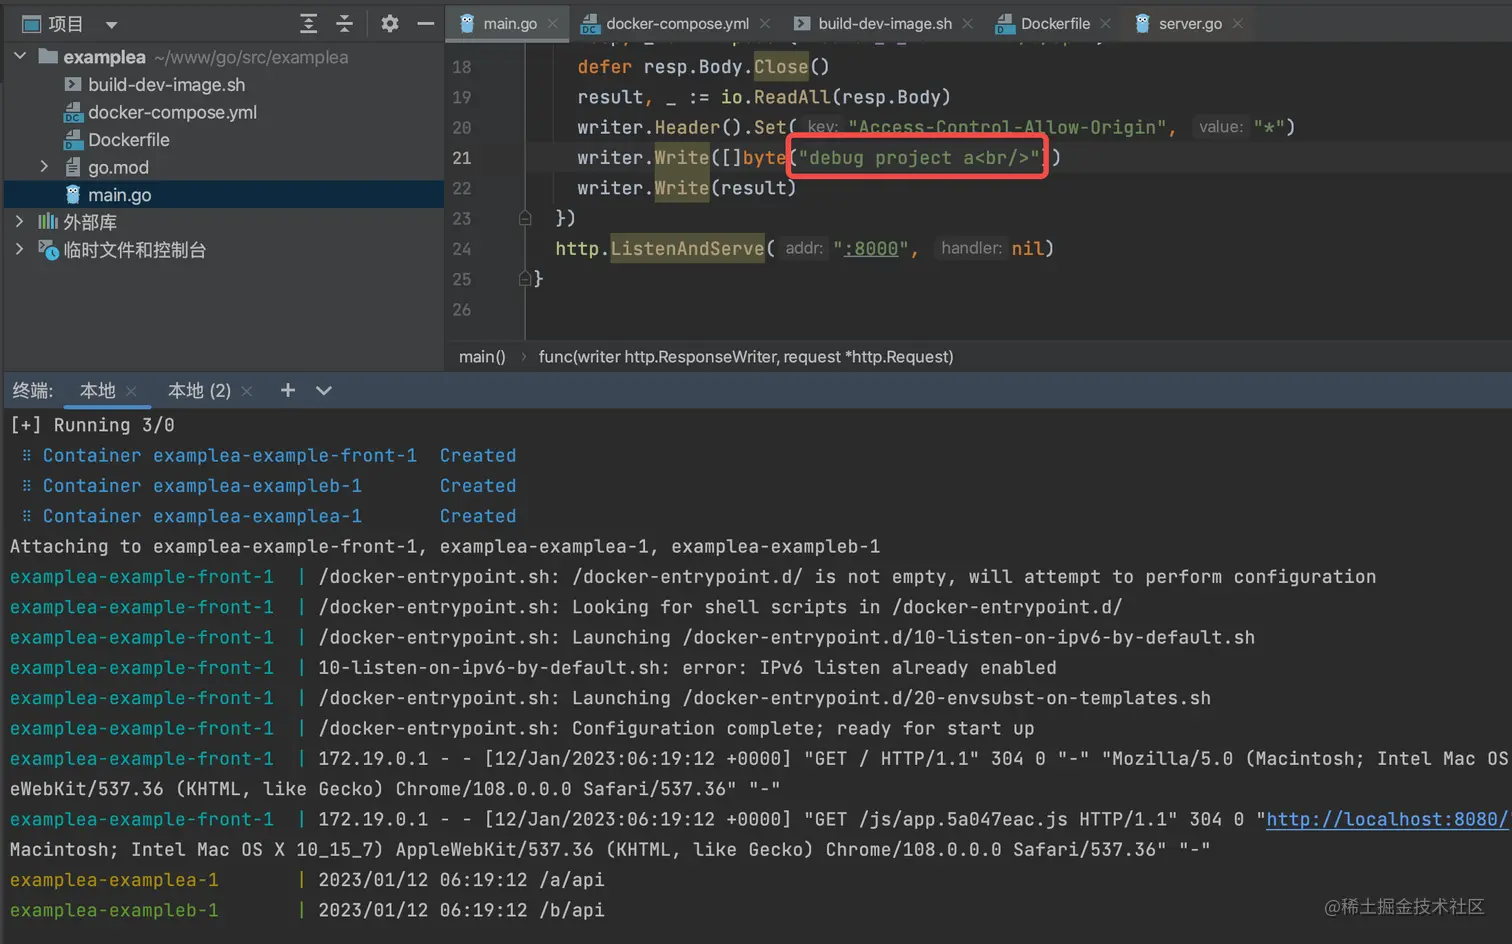Click the 外部库 library icon
The width and height of the screenshot is (1512, 944).
[48, 222]
